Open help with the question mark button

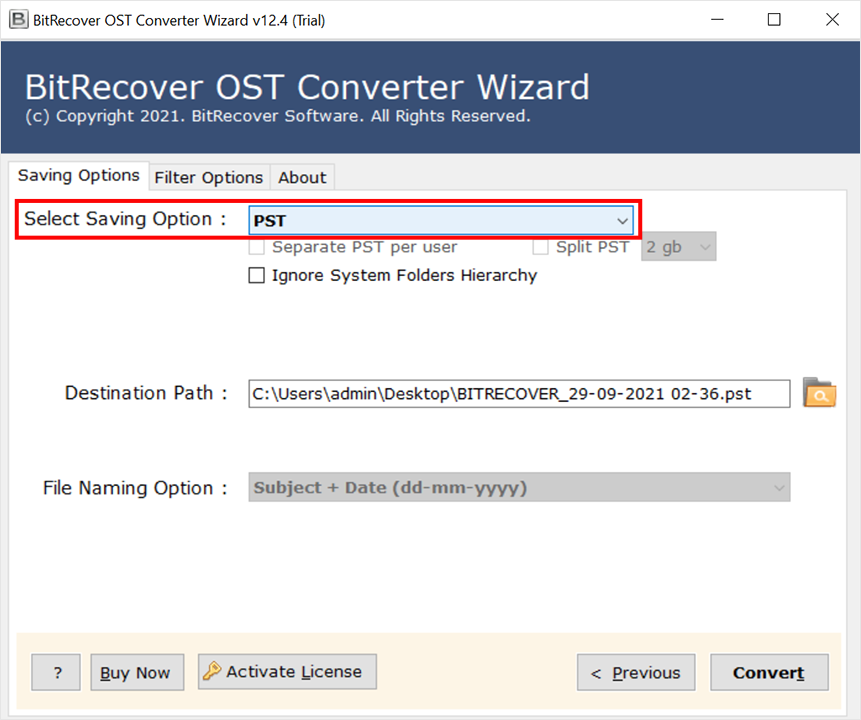[57, 673]
